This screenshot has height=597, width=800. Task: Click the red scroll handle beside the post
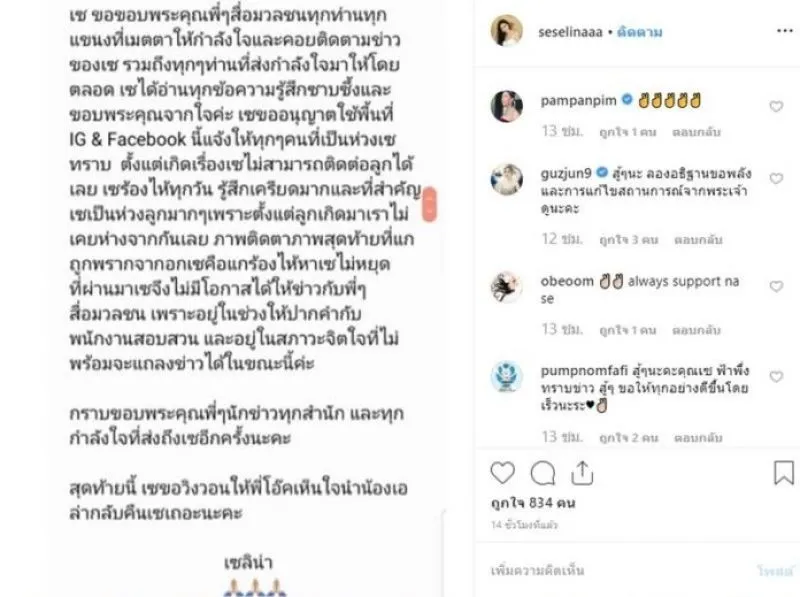[429, 205]
